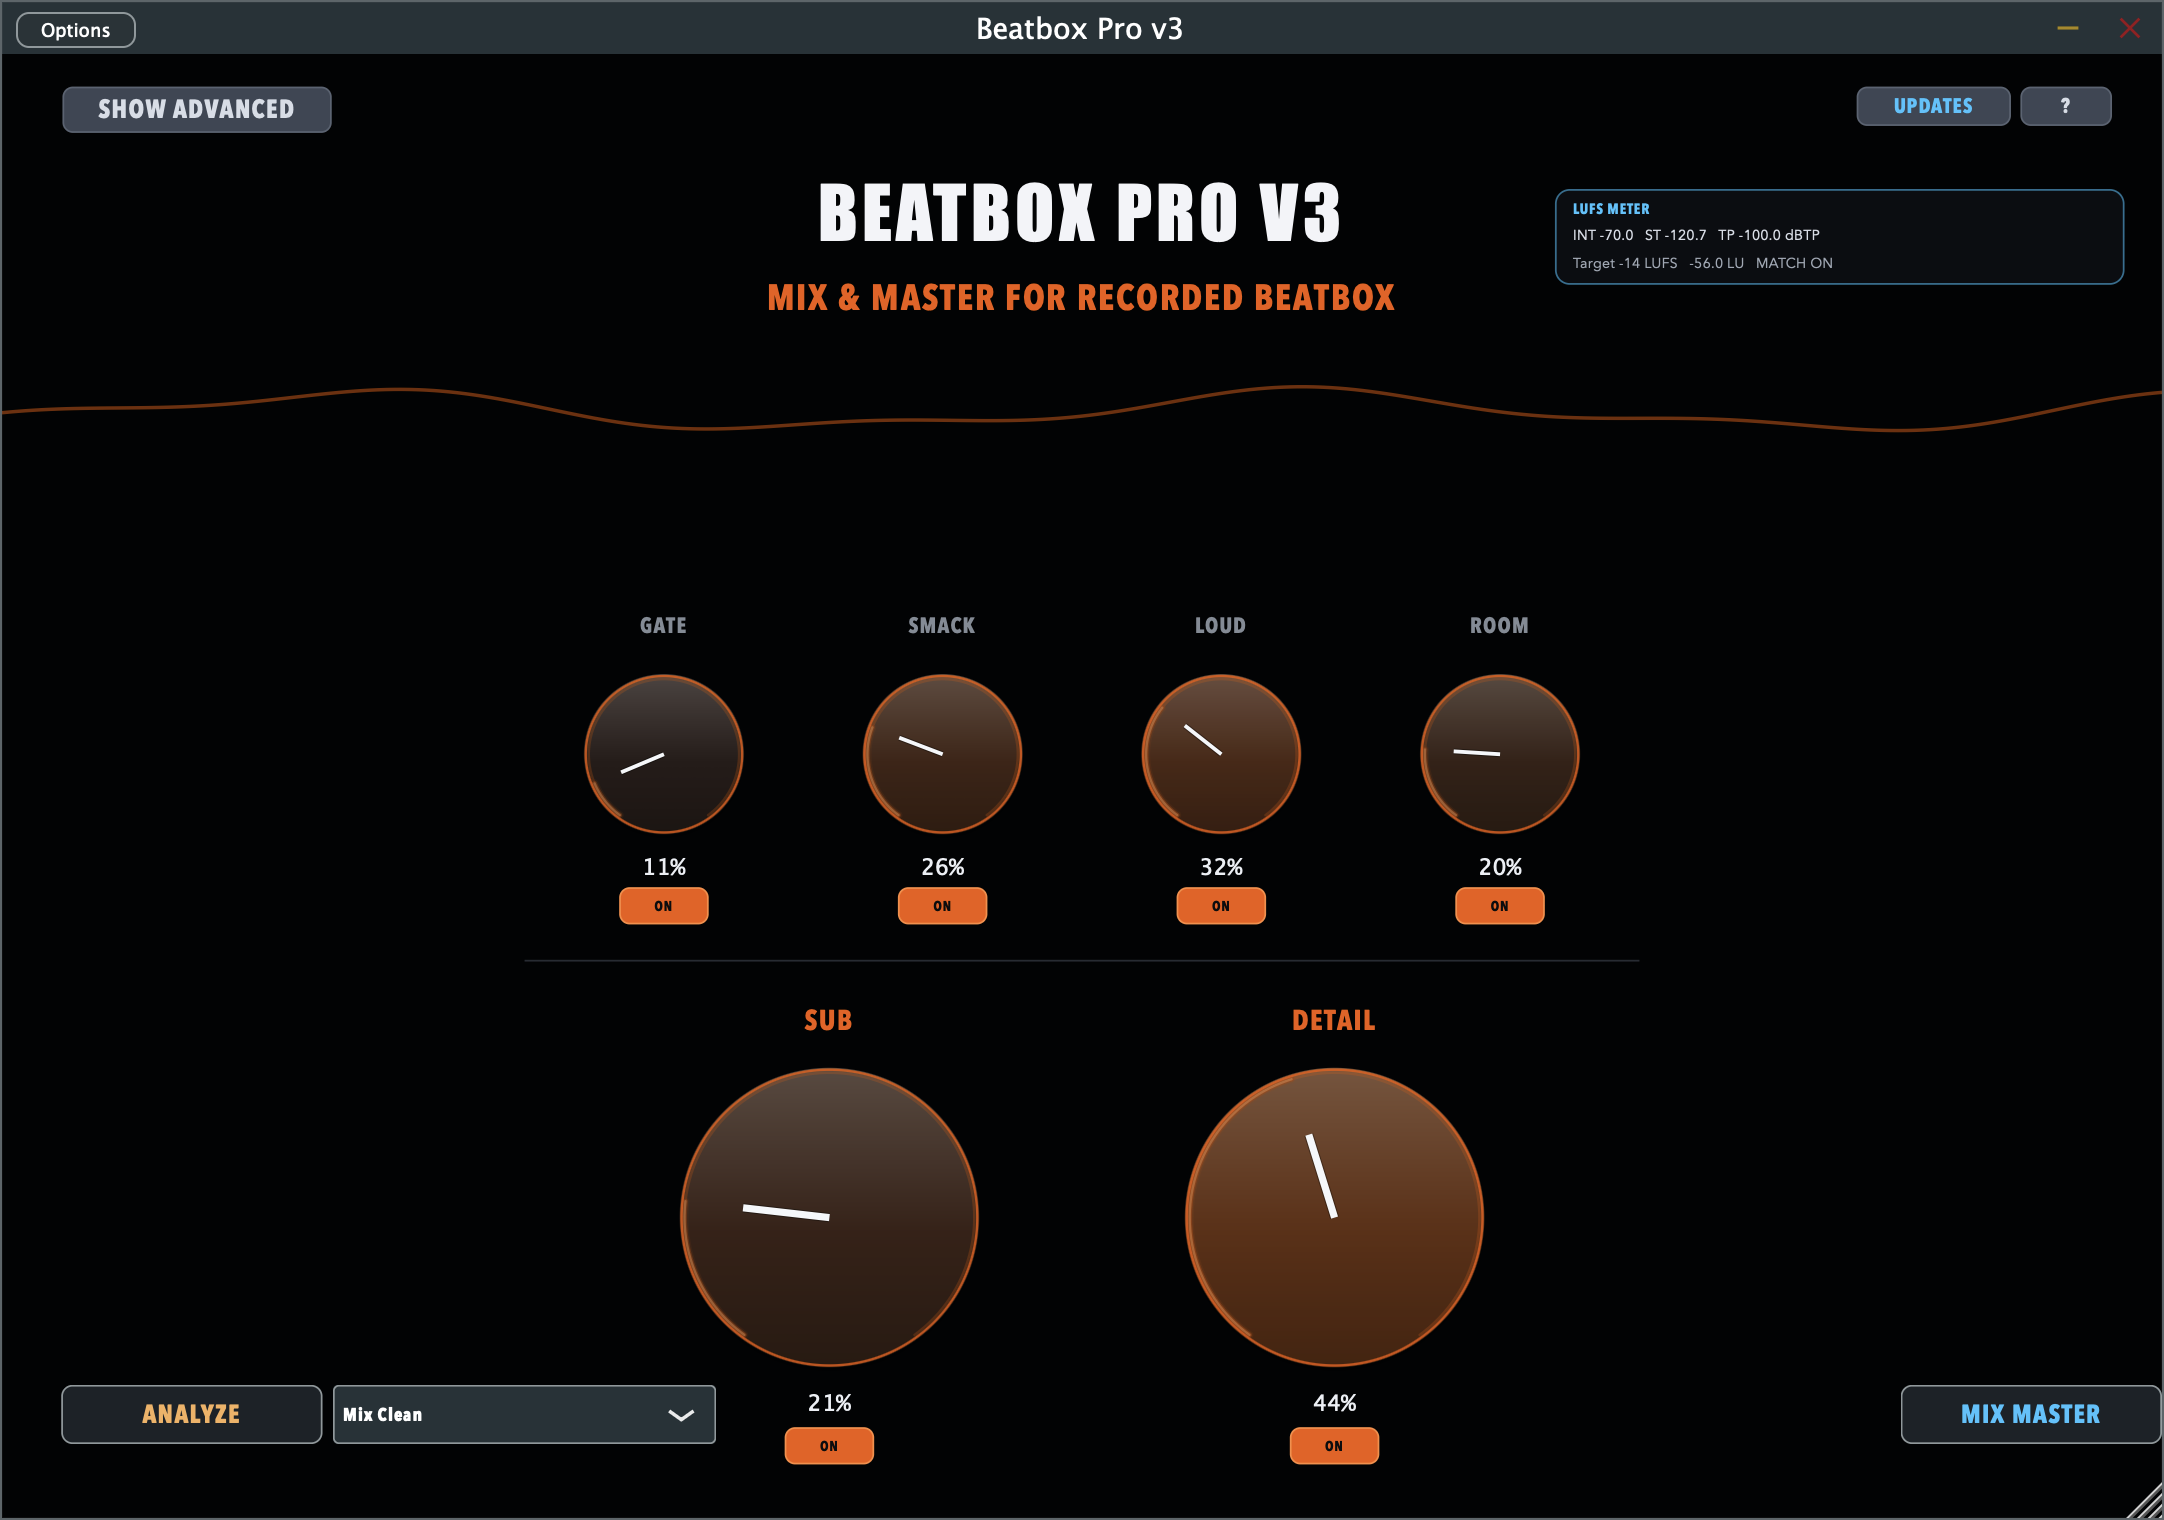Open the UPDATES panel
Viewport: 2164px width, 1520px height.
click(1933, 106)
